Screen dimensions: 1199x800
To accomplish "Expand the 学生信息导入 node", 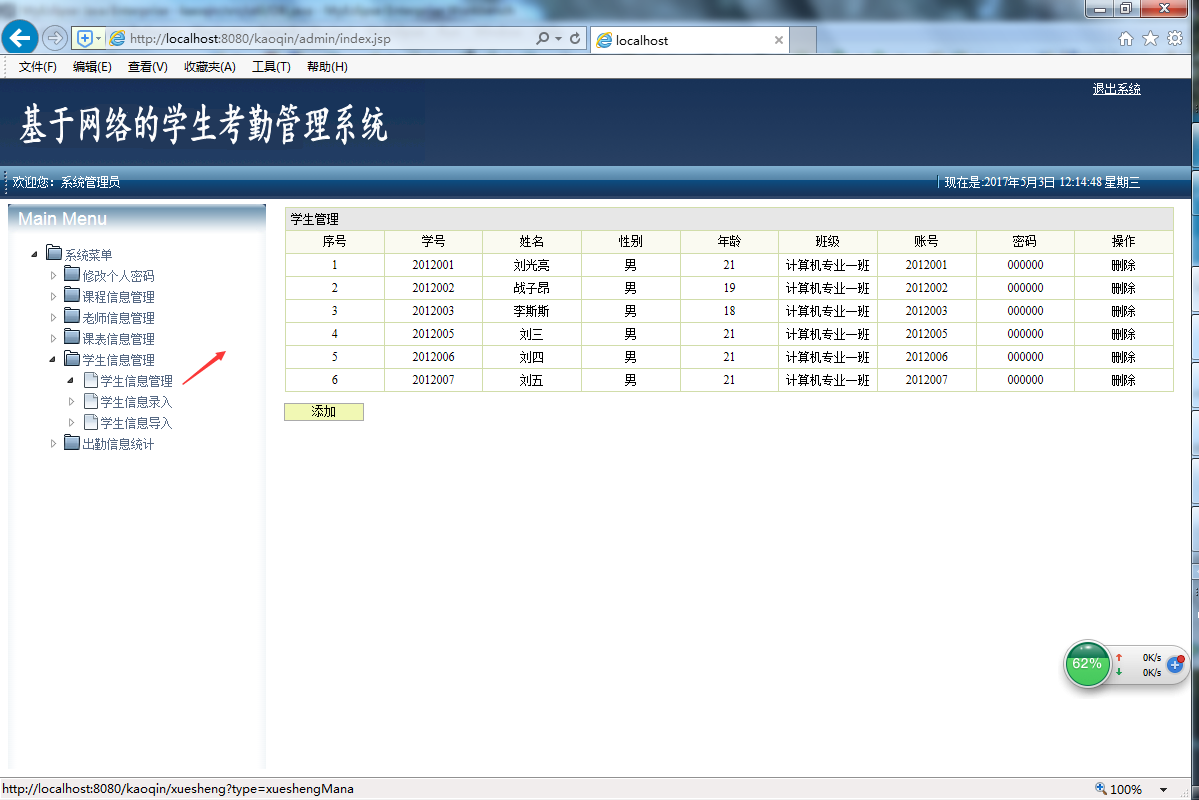I will (71, 422).
